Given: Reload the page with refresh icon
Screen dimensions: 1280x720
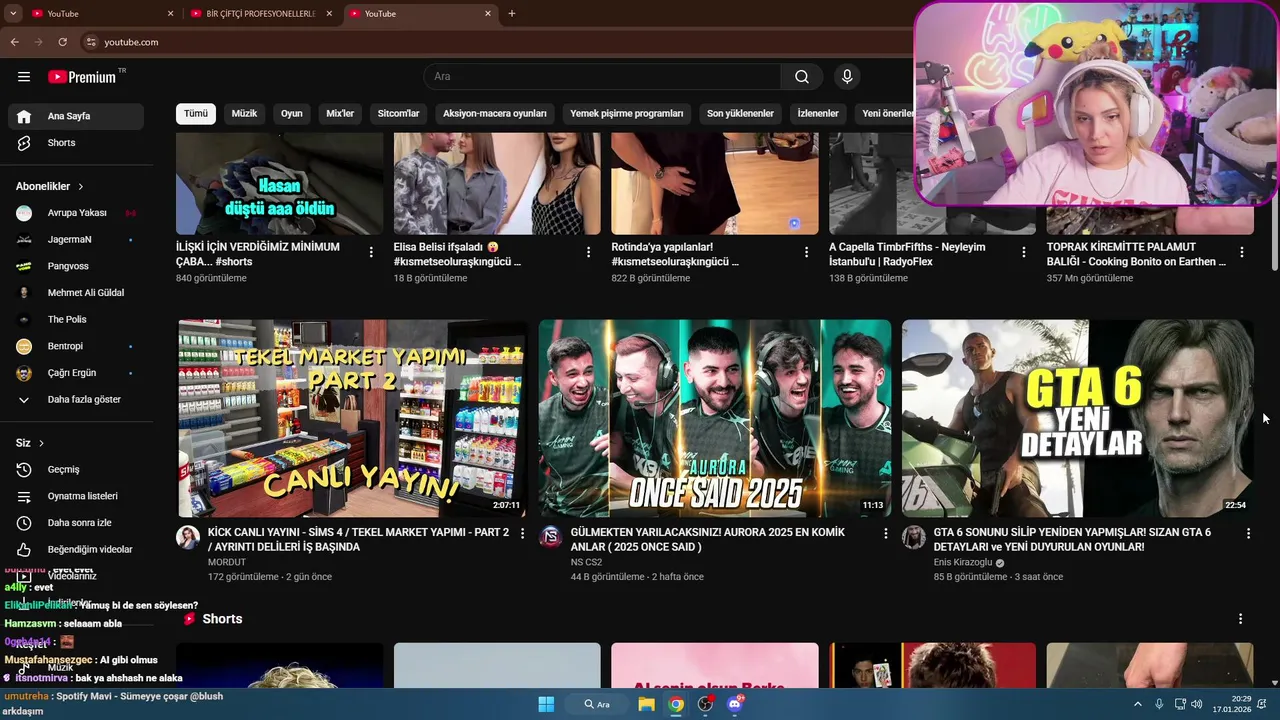Looking at the screenshot, I should [62, 42].
